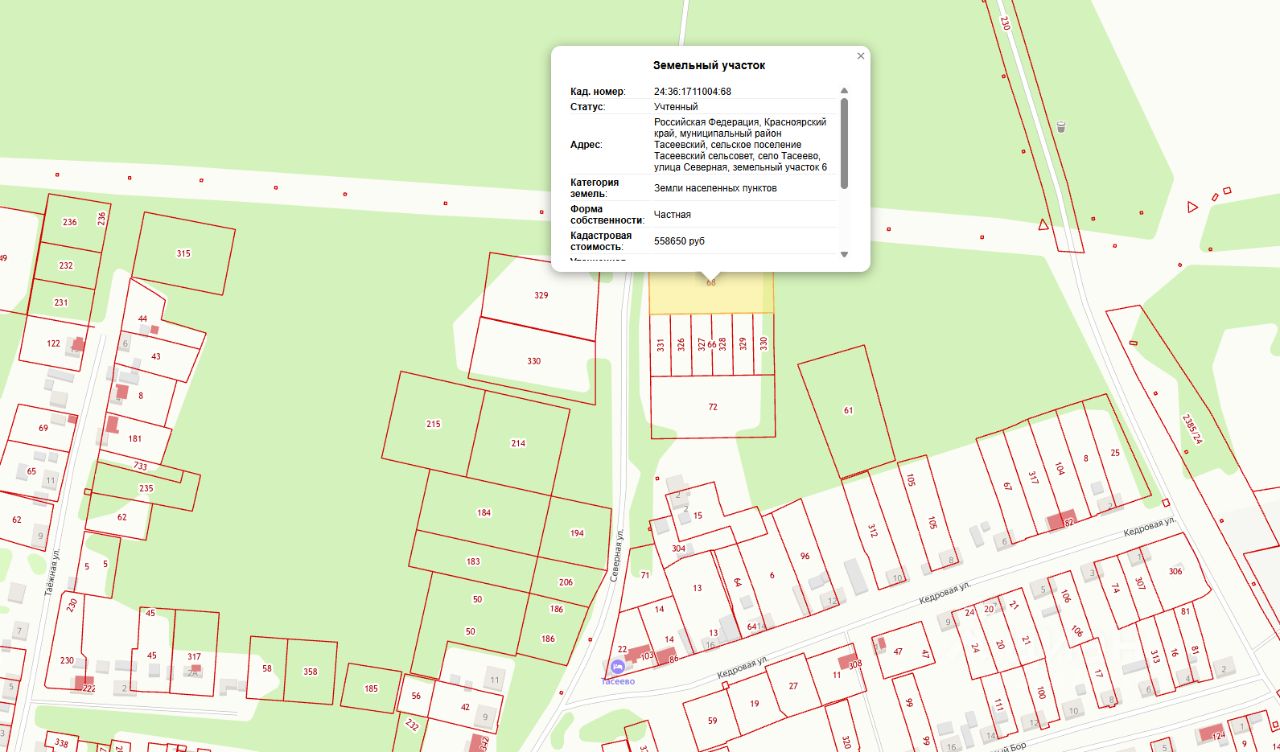Select land parcel 184
Viewport: 1280px width, 752px height.
point(484,513)
